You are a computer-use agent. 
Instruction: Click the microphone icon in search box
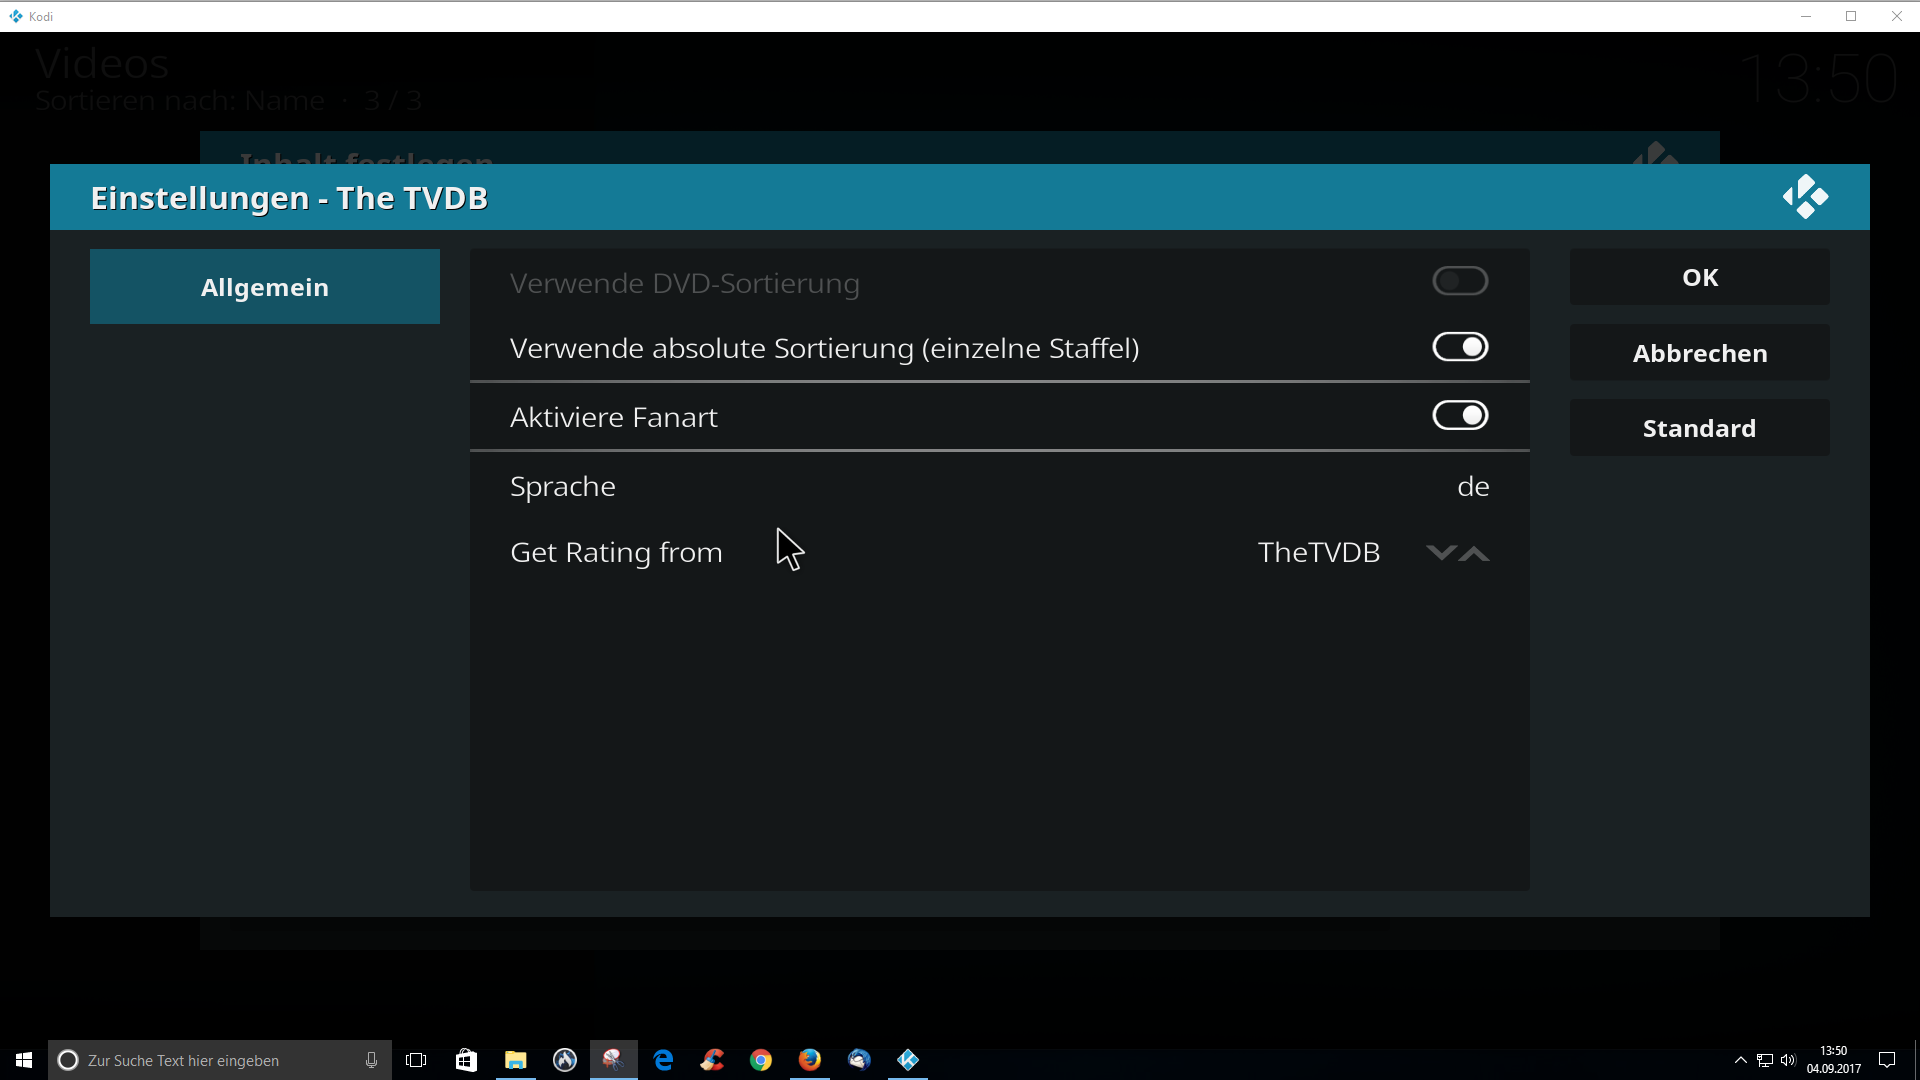click(371, 1060)
